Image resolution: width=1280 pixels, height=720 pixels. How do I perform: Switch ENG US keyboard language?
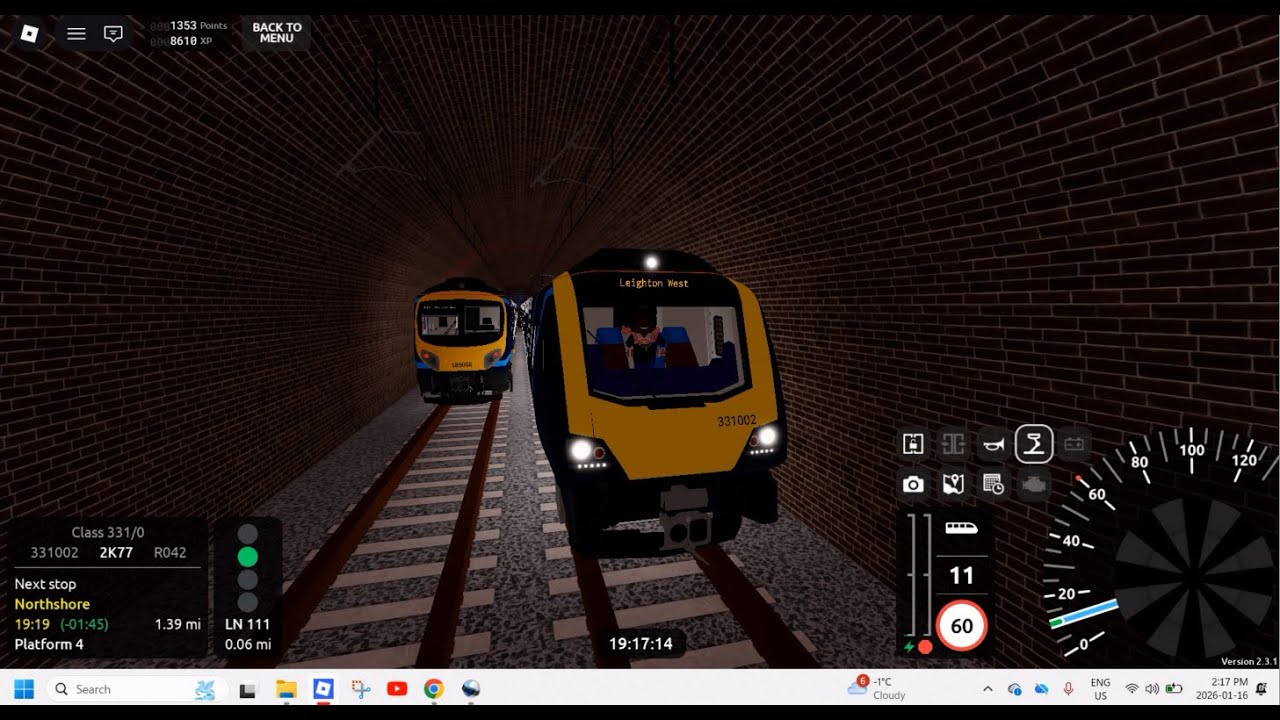click(1100, 689)
